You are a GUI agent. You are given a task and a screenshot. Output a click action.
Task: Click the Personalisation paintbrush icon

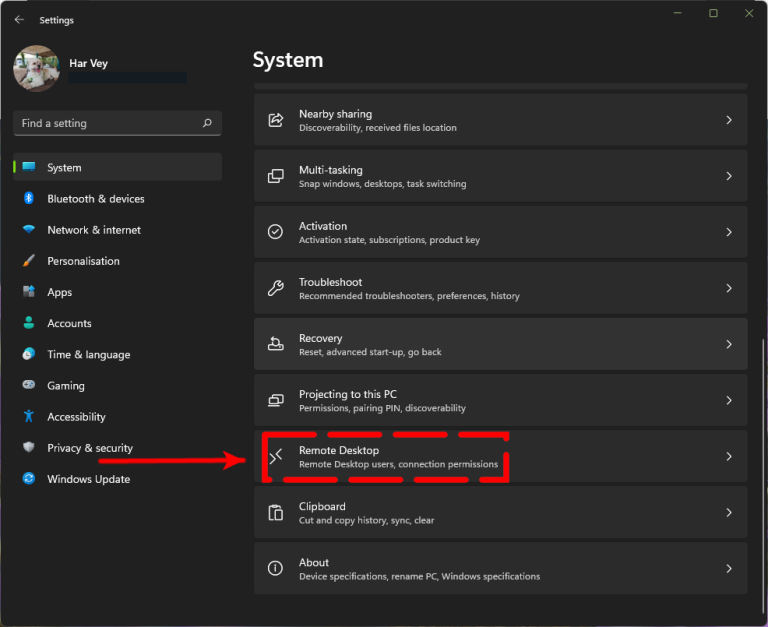click(x=29, y=261)
